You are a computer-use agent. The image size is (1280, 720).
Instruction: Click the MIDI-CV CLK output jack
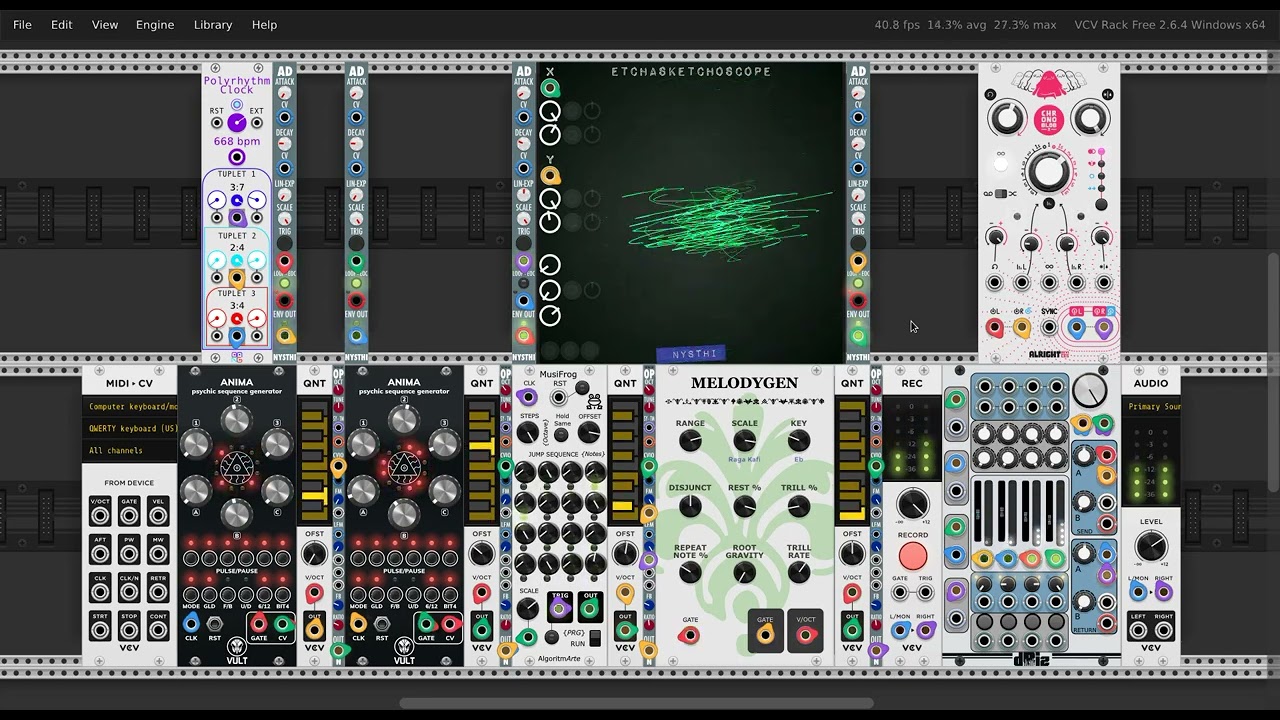100,594
